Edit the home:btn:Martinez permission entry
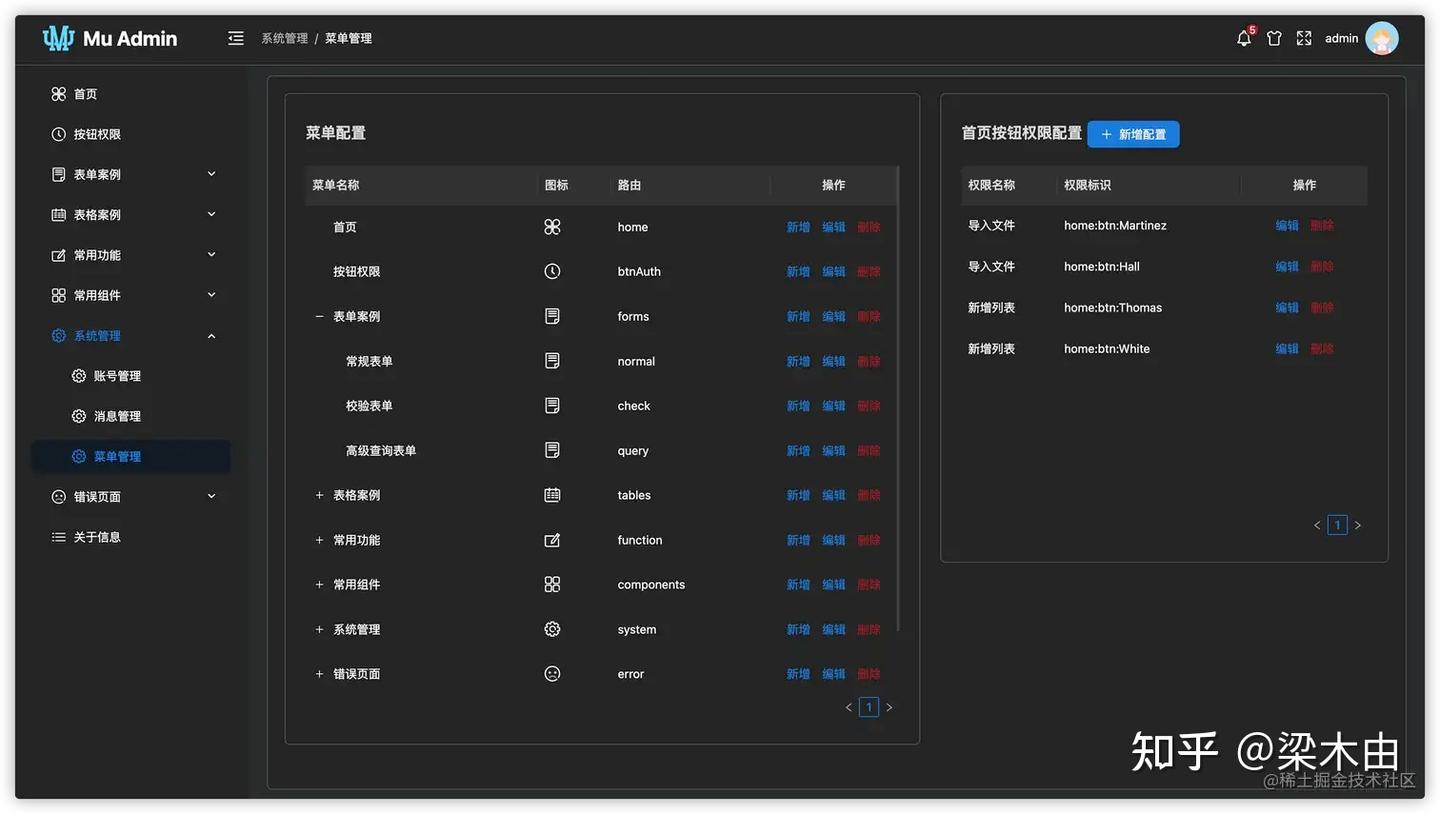Viewport: 1440px width, 814px height. click(x=1286, y=225)
